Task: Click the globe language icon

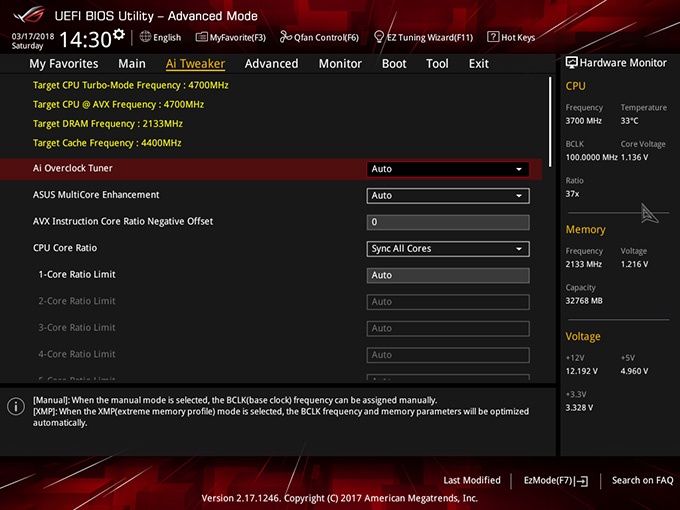Action: coord(145,36)
